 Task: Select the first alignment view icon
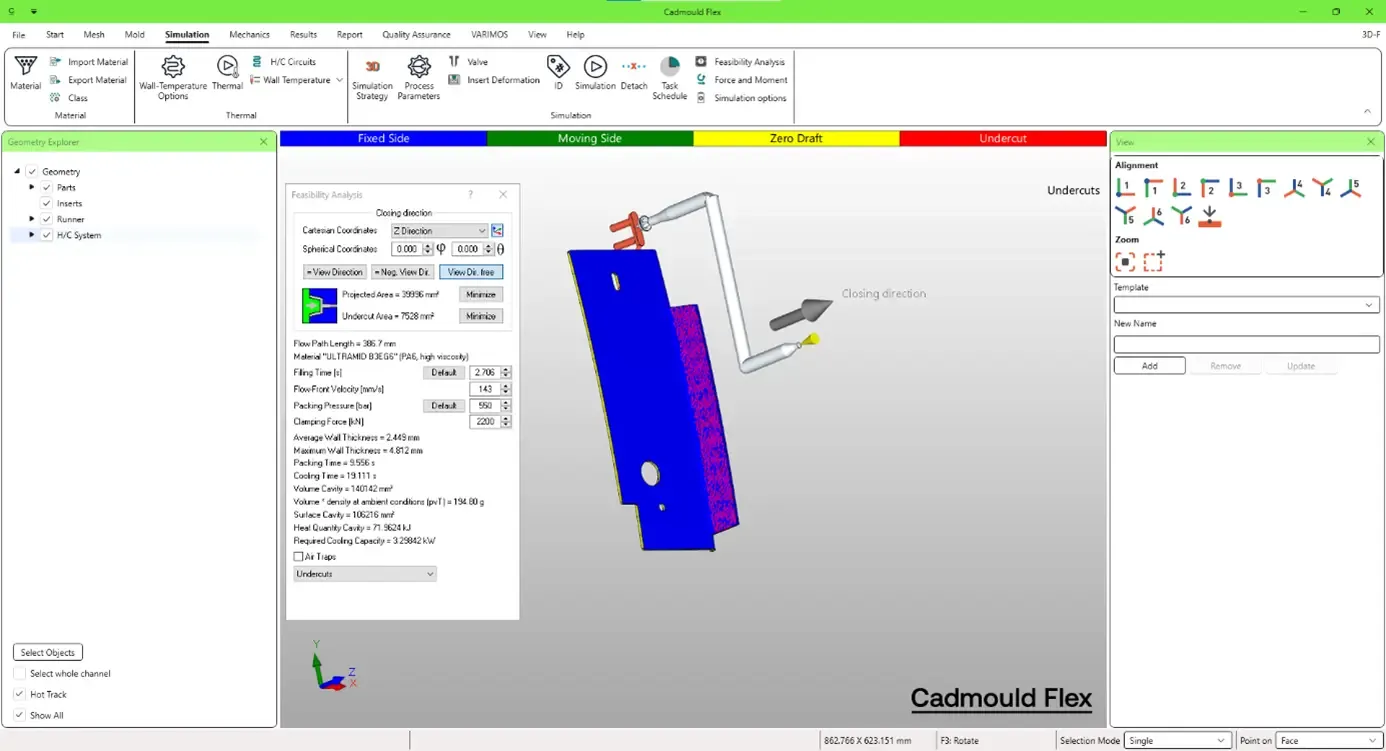[x=1125, y=187]
